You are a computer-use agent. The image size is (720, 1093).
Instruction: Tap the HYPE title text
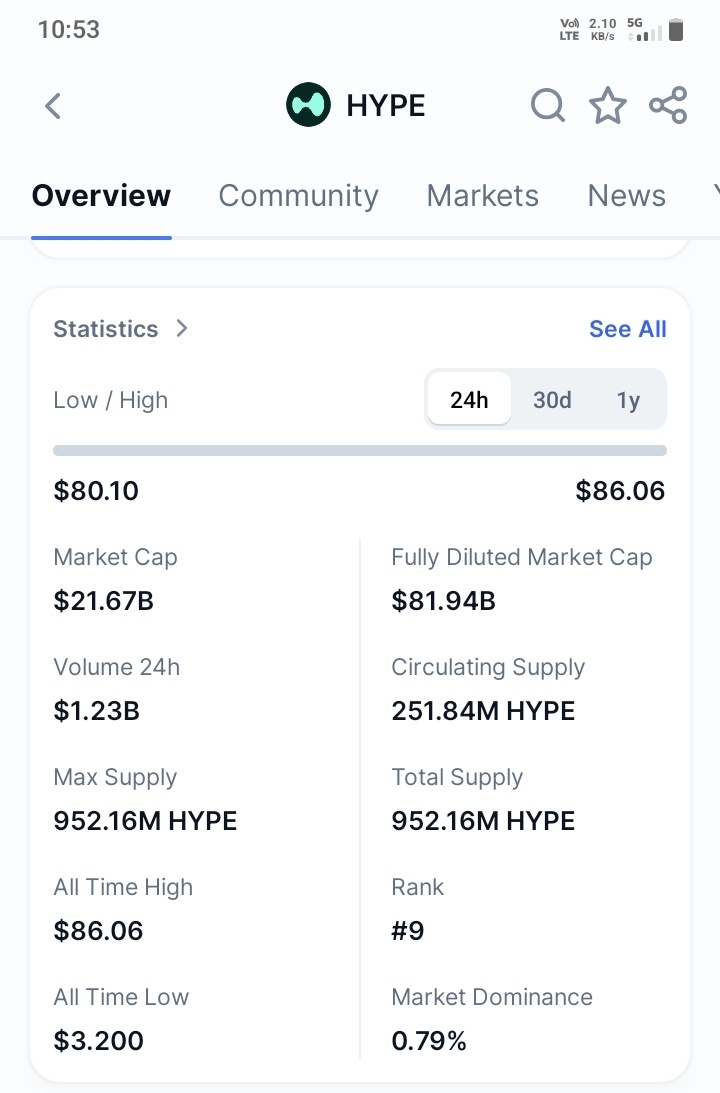coord(386,106)
